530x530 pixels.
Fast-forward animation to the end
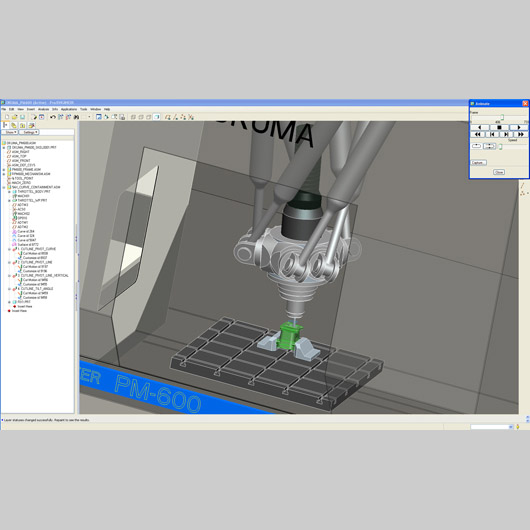click(x=521, y=134)
